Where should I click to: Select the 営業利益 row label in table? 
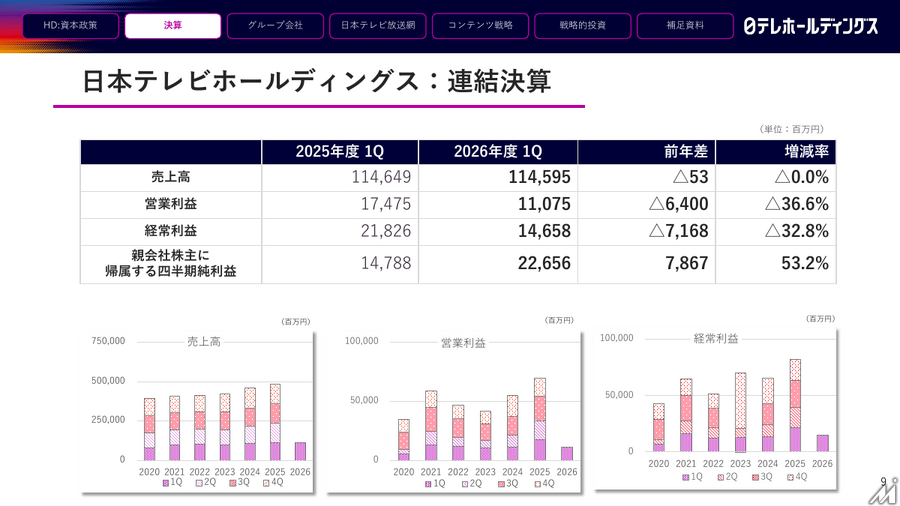coord(170,204)
